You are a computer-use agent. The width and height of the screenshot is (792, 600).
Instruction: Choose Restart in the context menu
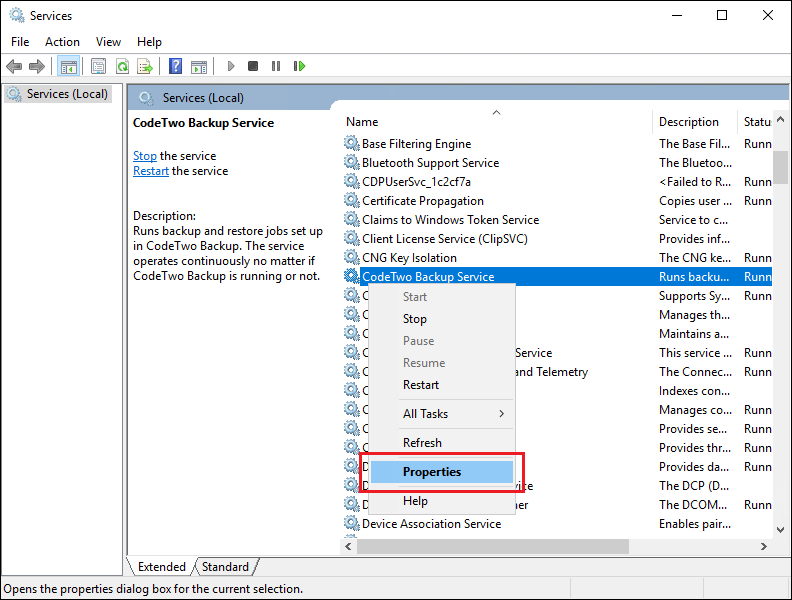(442, 385)
